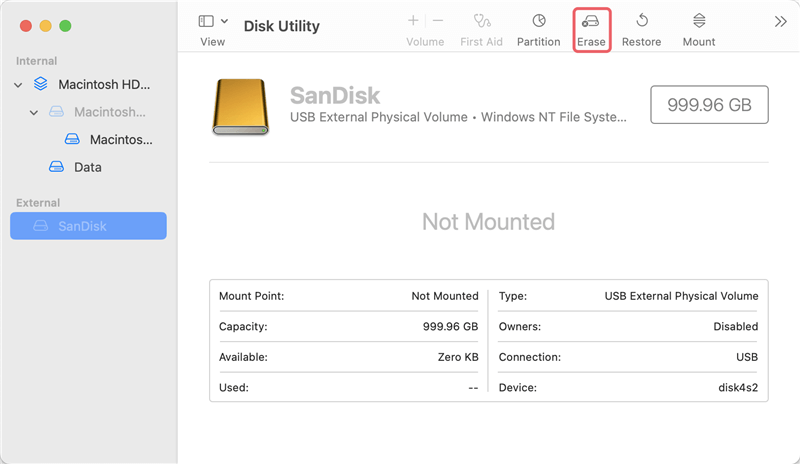800x464 pixels.
Task: Click the Internal sidebar section header
Action: (36, 61)
